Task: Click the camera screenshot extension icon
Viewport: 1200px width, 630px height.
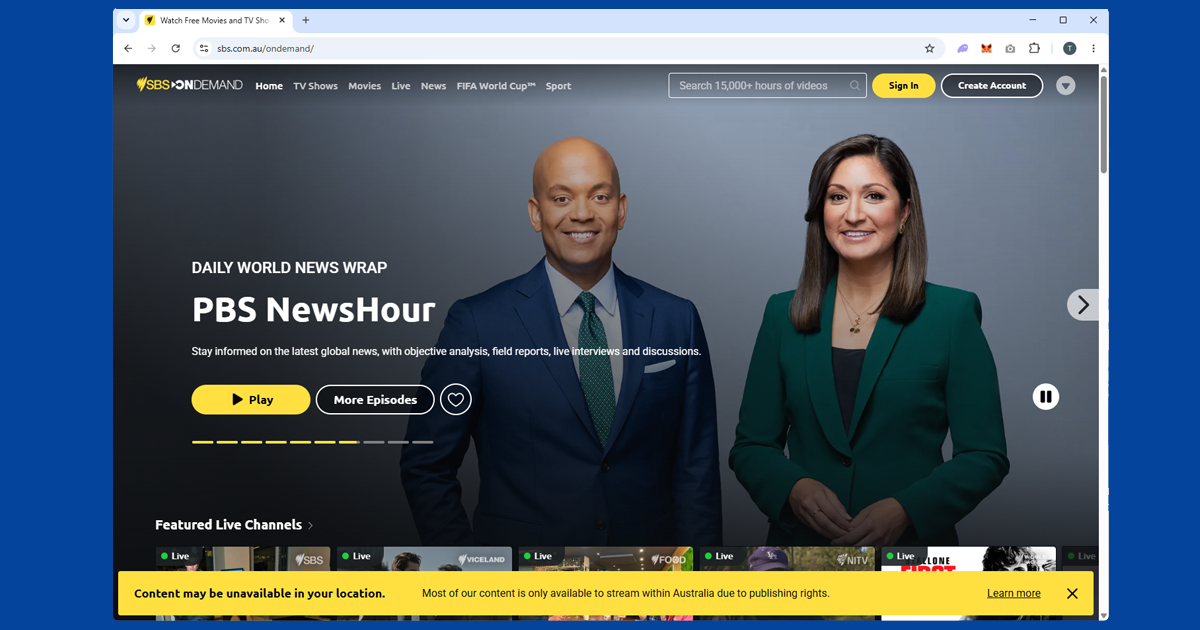Action: pos(1010,48)
